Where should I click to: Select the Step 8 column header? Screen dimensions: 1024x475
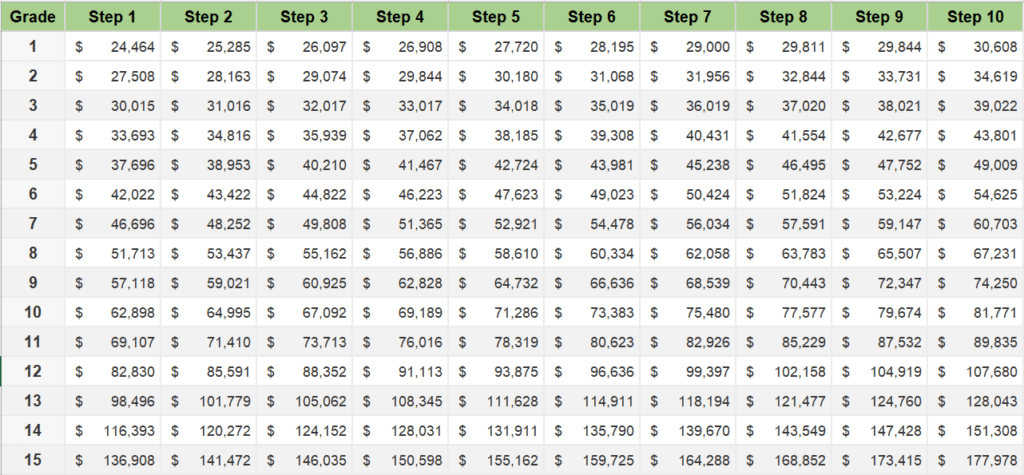[x=784, y=17]
